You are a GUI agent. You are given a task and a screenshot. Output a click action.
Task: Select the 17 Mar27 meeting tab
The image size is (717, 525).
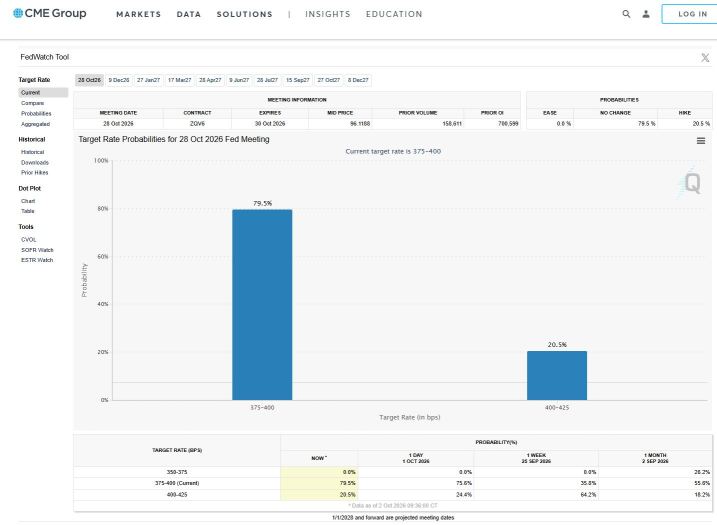pos(180,80)
